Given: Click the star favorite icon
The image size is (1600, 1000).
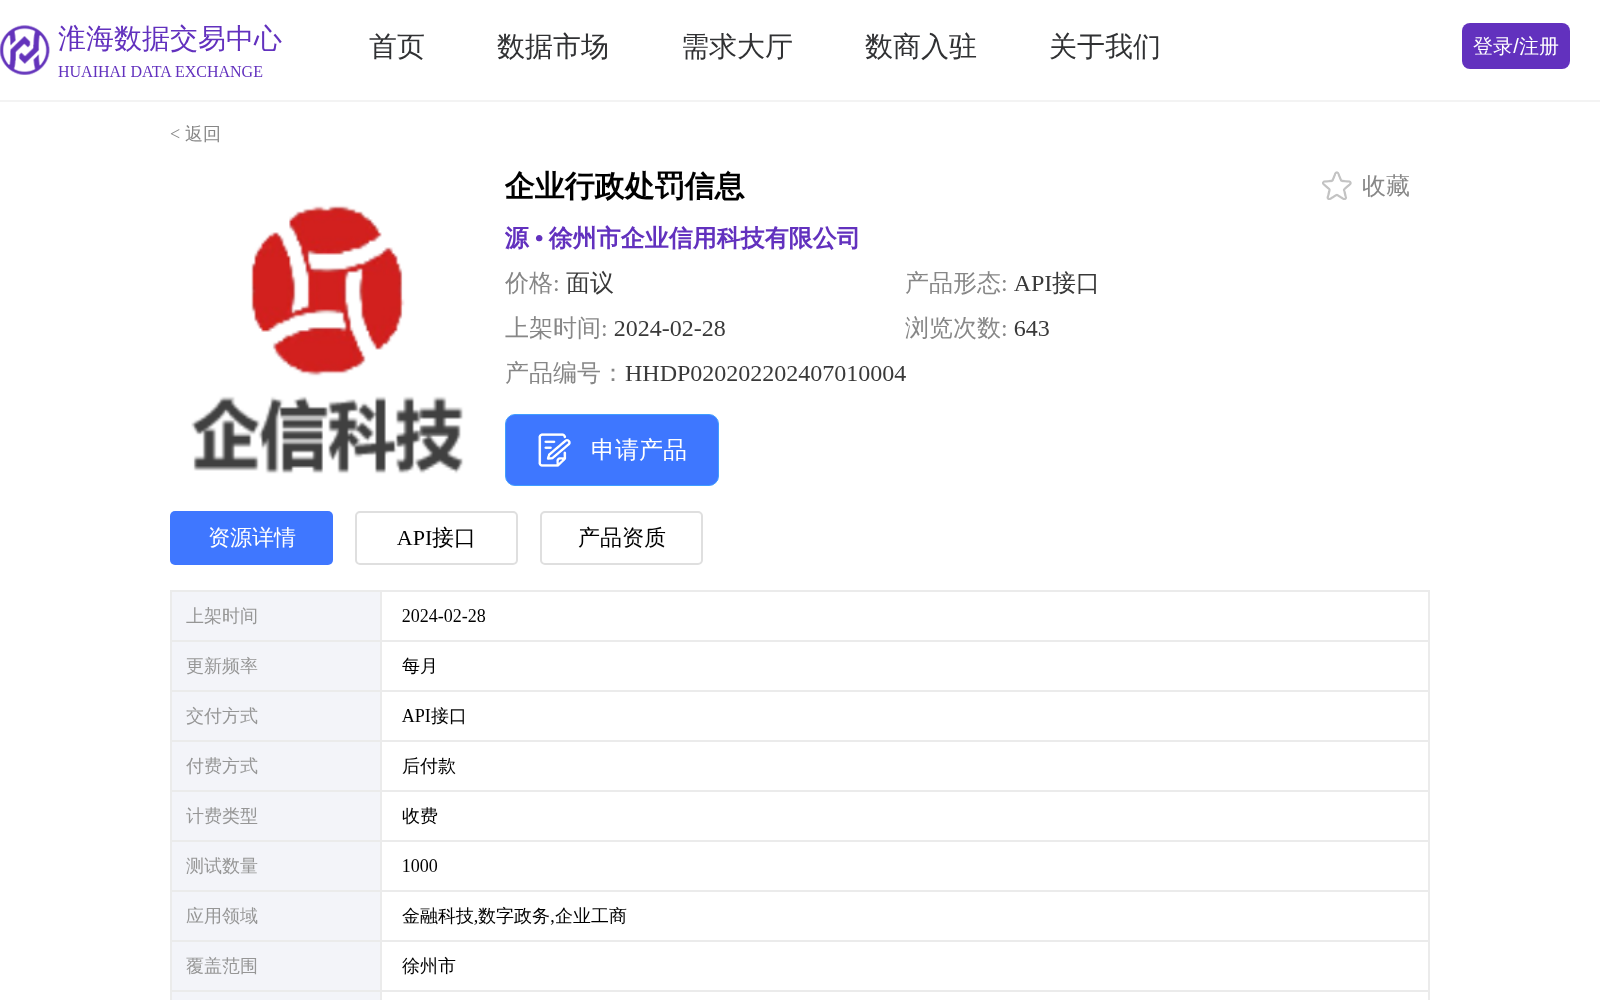Looking at the screenshot, I should [1336, 186].
